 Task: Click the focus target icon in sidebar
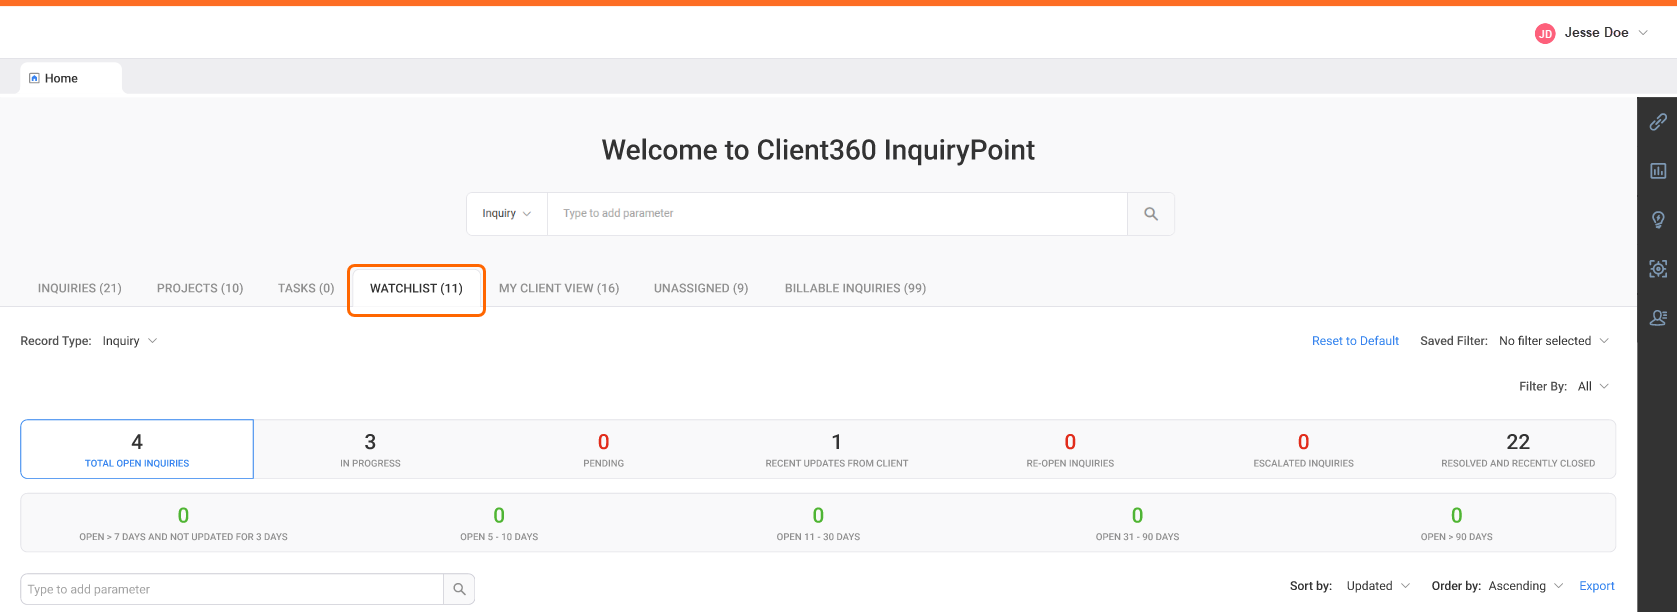pyautogui.click(x=1658, y=269)
